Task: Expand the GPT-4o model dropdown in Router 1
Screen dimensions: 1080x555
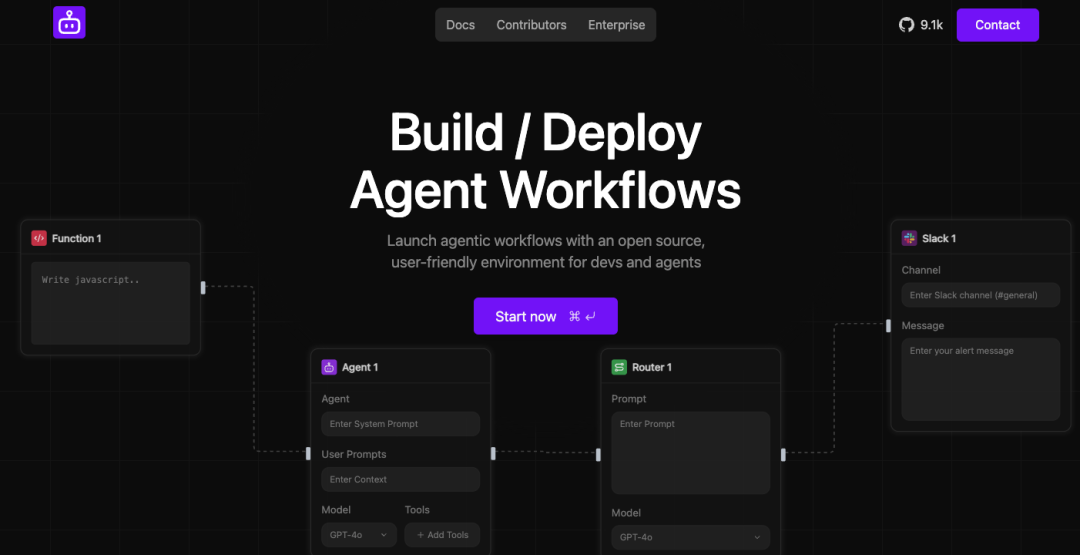Action: tap(691, 537)
